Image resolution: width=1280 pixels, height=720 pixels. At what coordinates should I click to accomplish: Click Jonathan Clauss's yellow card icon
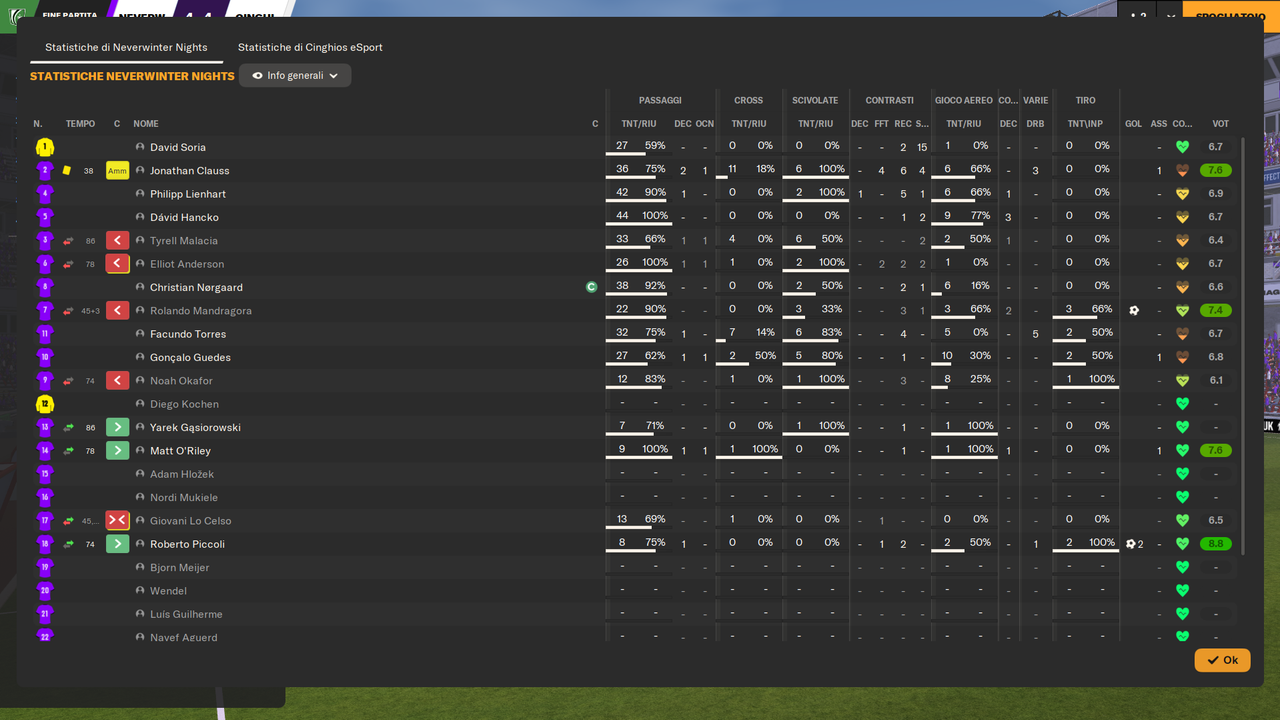pyautogui.click(x=67, y=171)
